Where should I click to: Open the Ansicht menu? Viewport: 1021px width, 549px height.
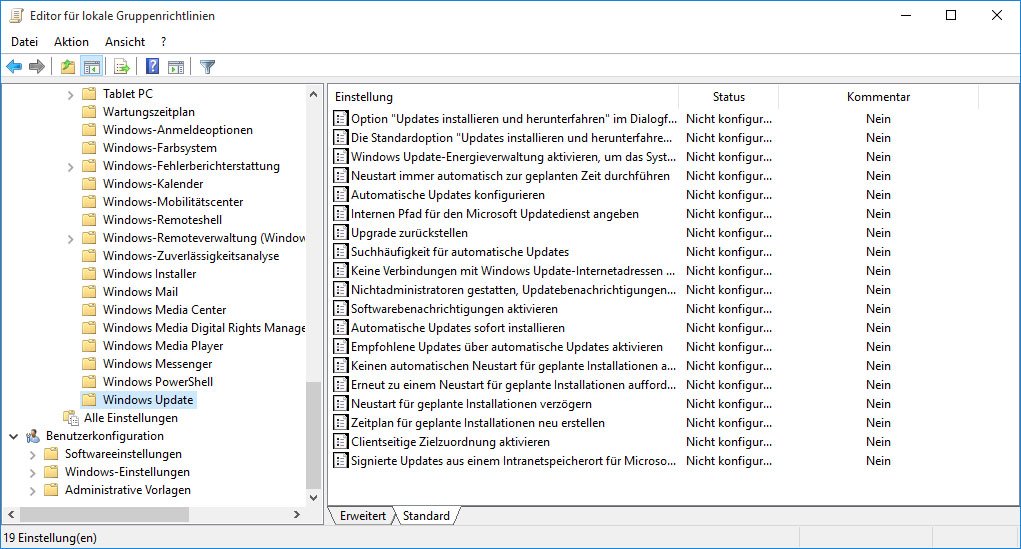[125, 42]
